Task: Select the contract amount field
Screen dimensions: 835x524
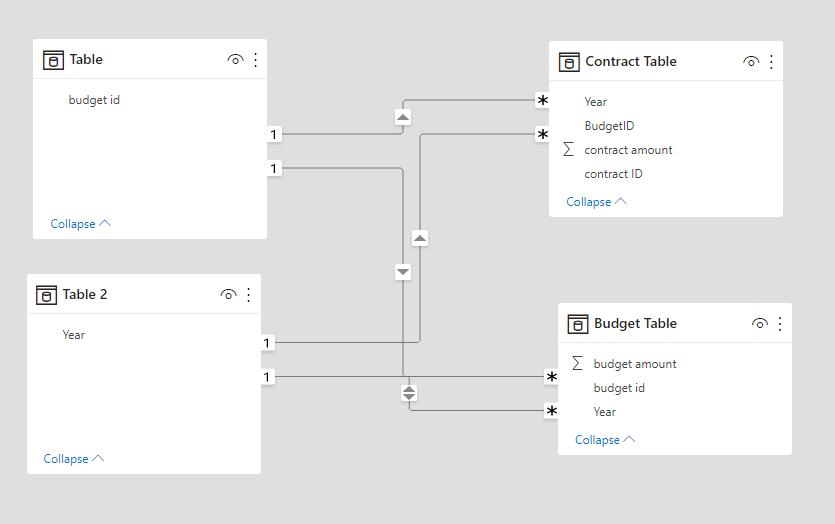Action: tap(628, 150)
